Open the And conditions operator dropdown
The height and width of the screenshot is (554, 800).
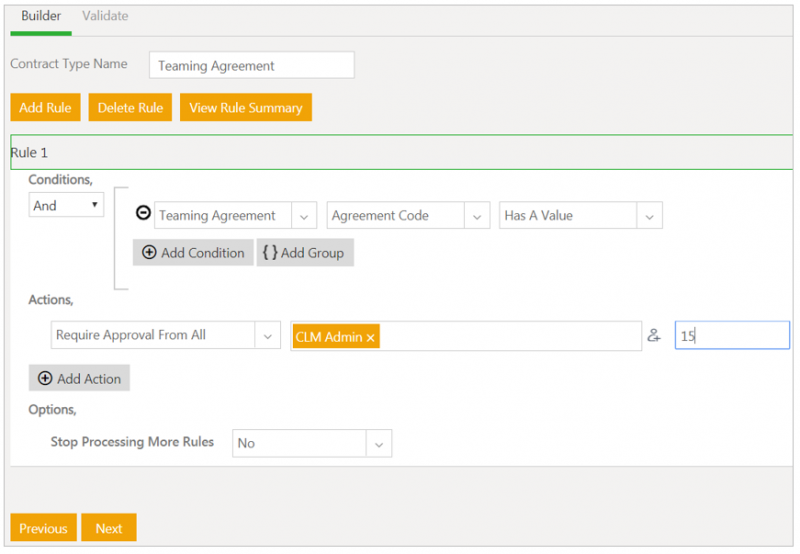[66, 205]
